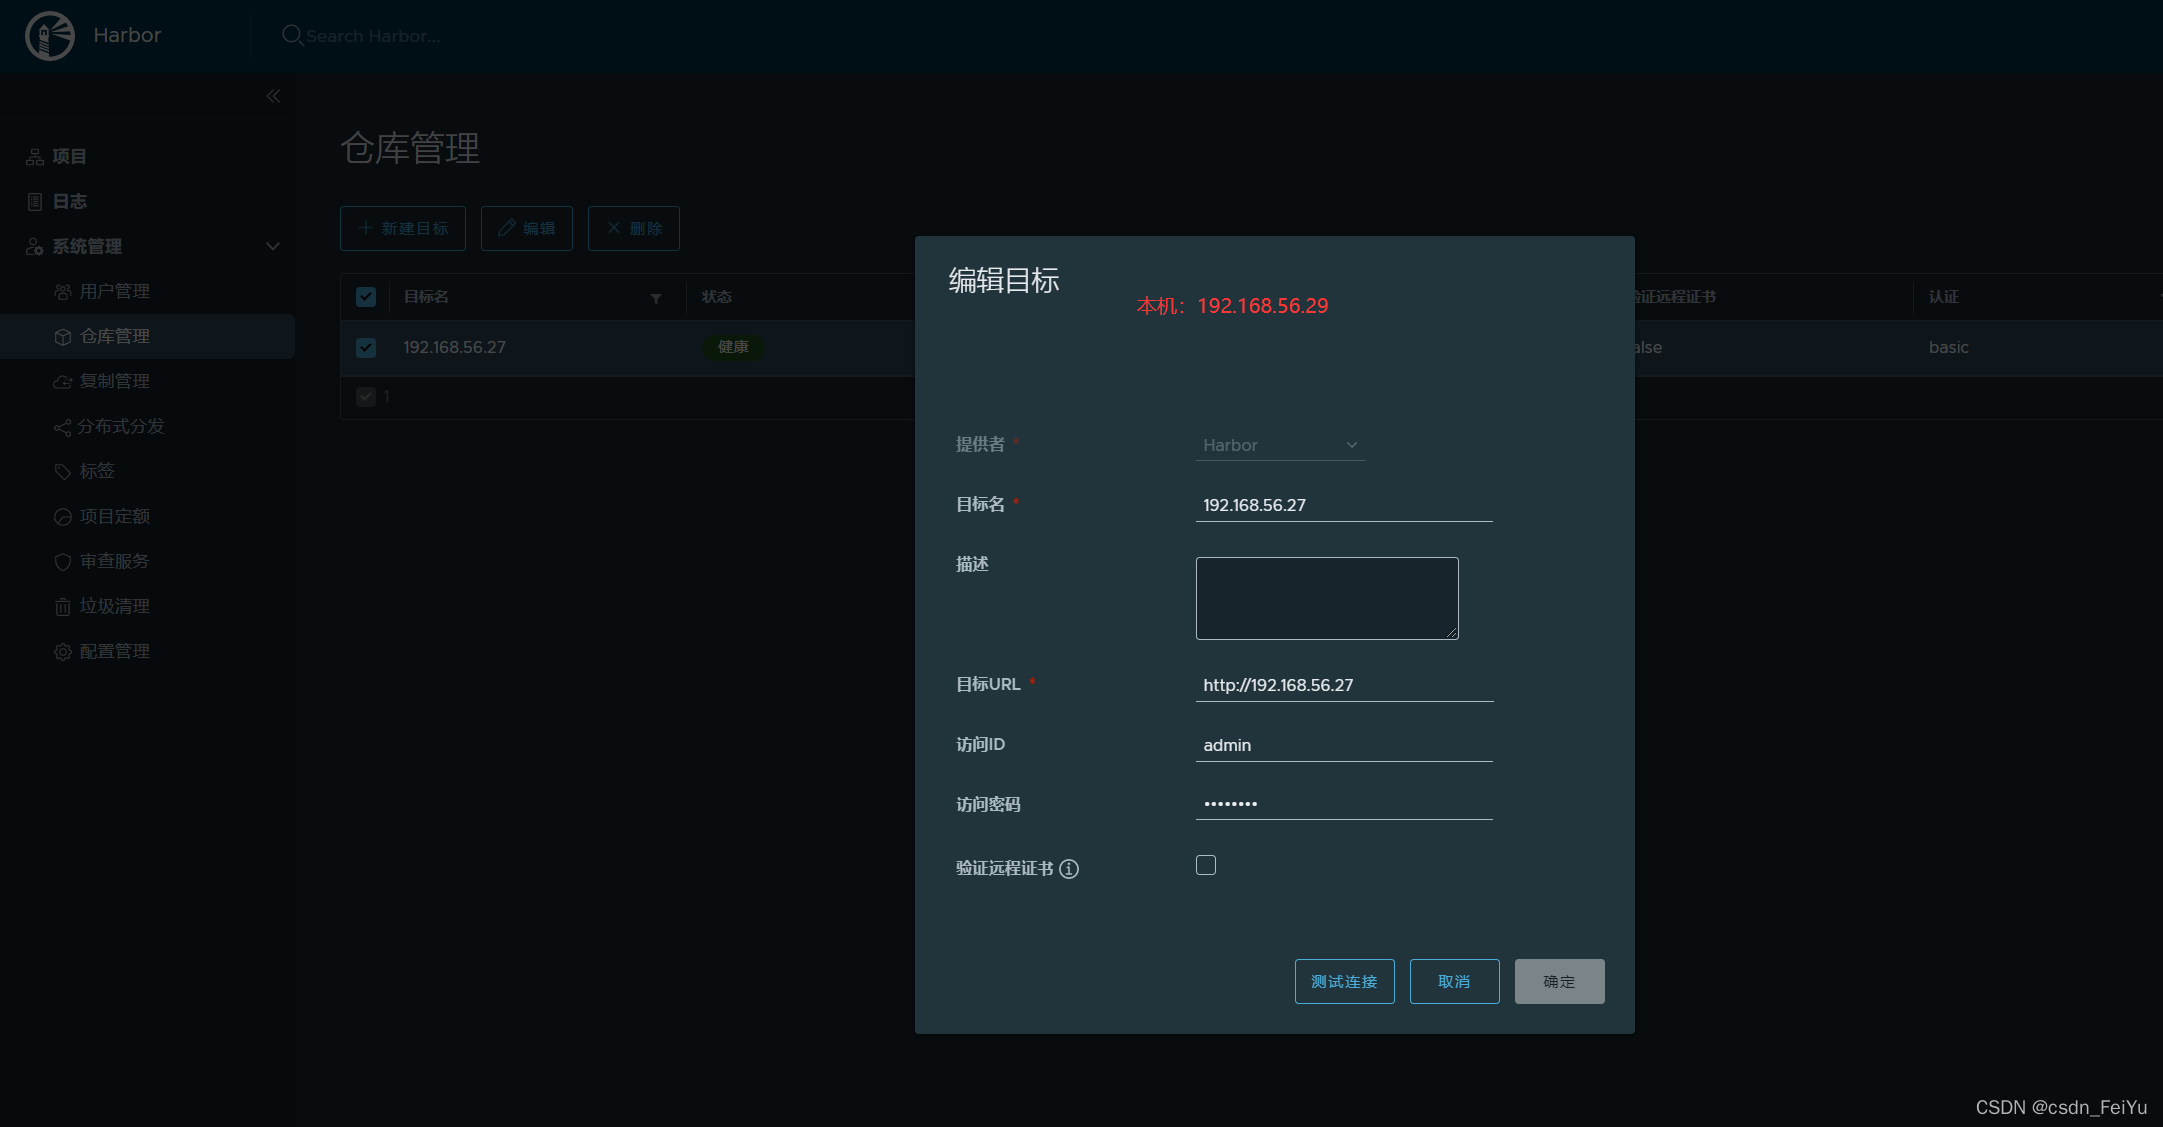The width and height of the screenshot is (2163, 1127).
Task: Click the 192.168.56.27 table cell
Action: 454,347
